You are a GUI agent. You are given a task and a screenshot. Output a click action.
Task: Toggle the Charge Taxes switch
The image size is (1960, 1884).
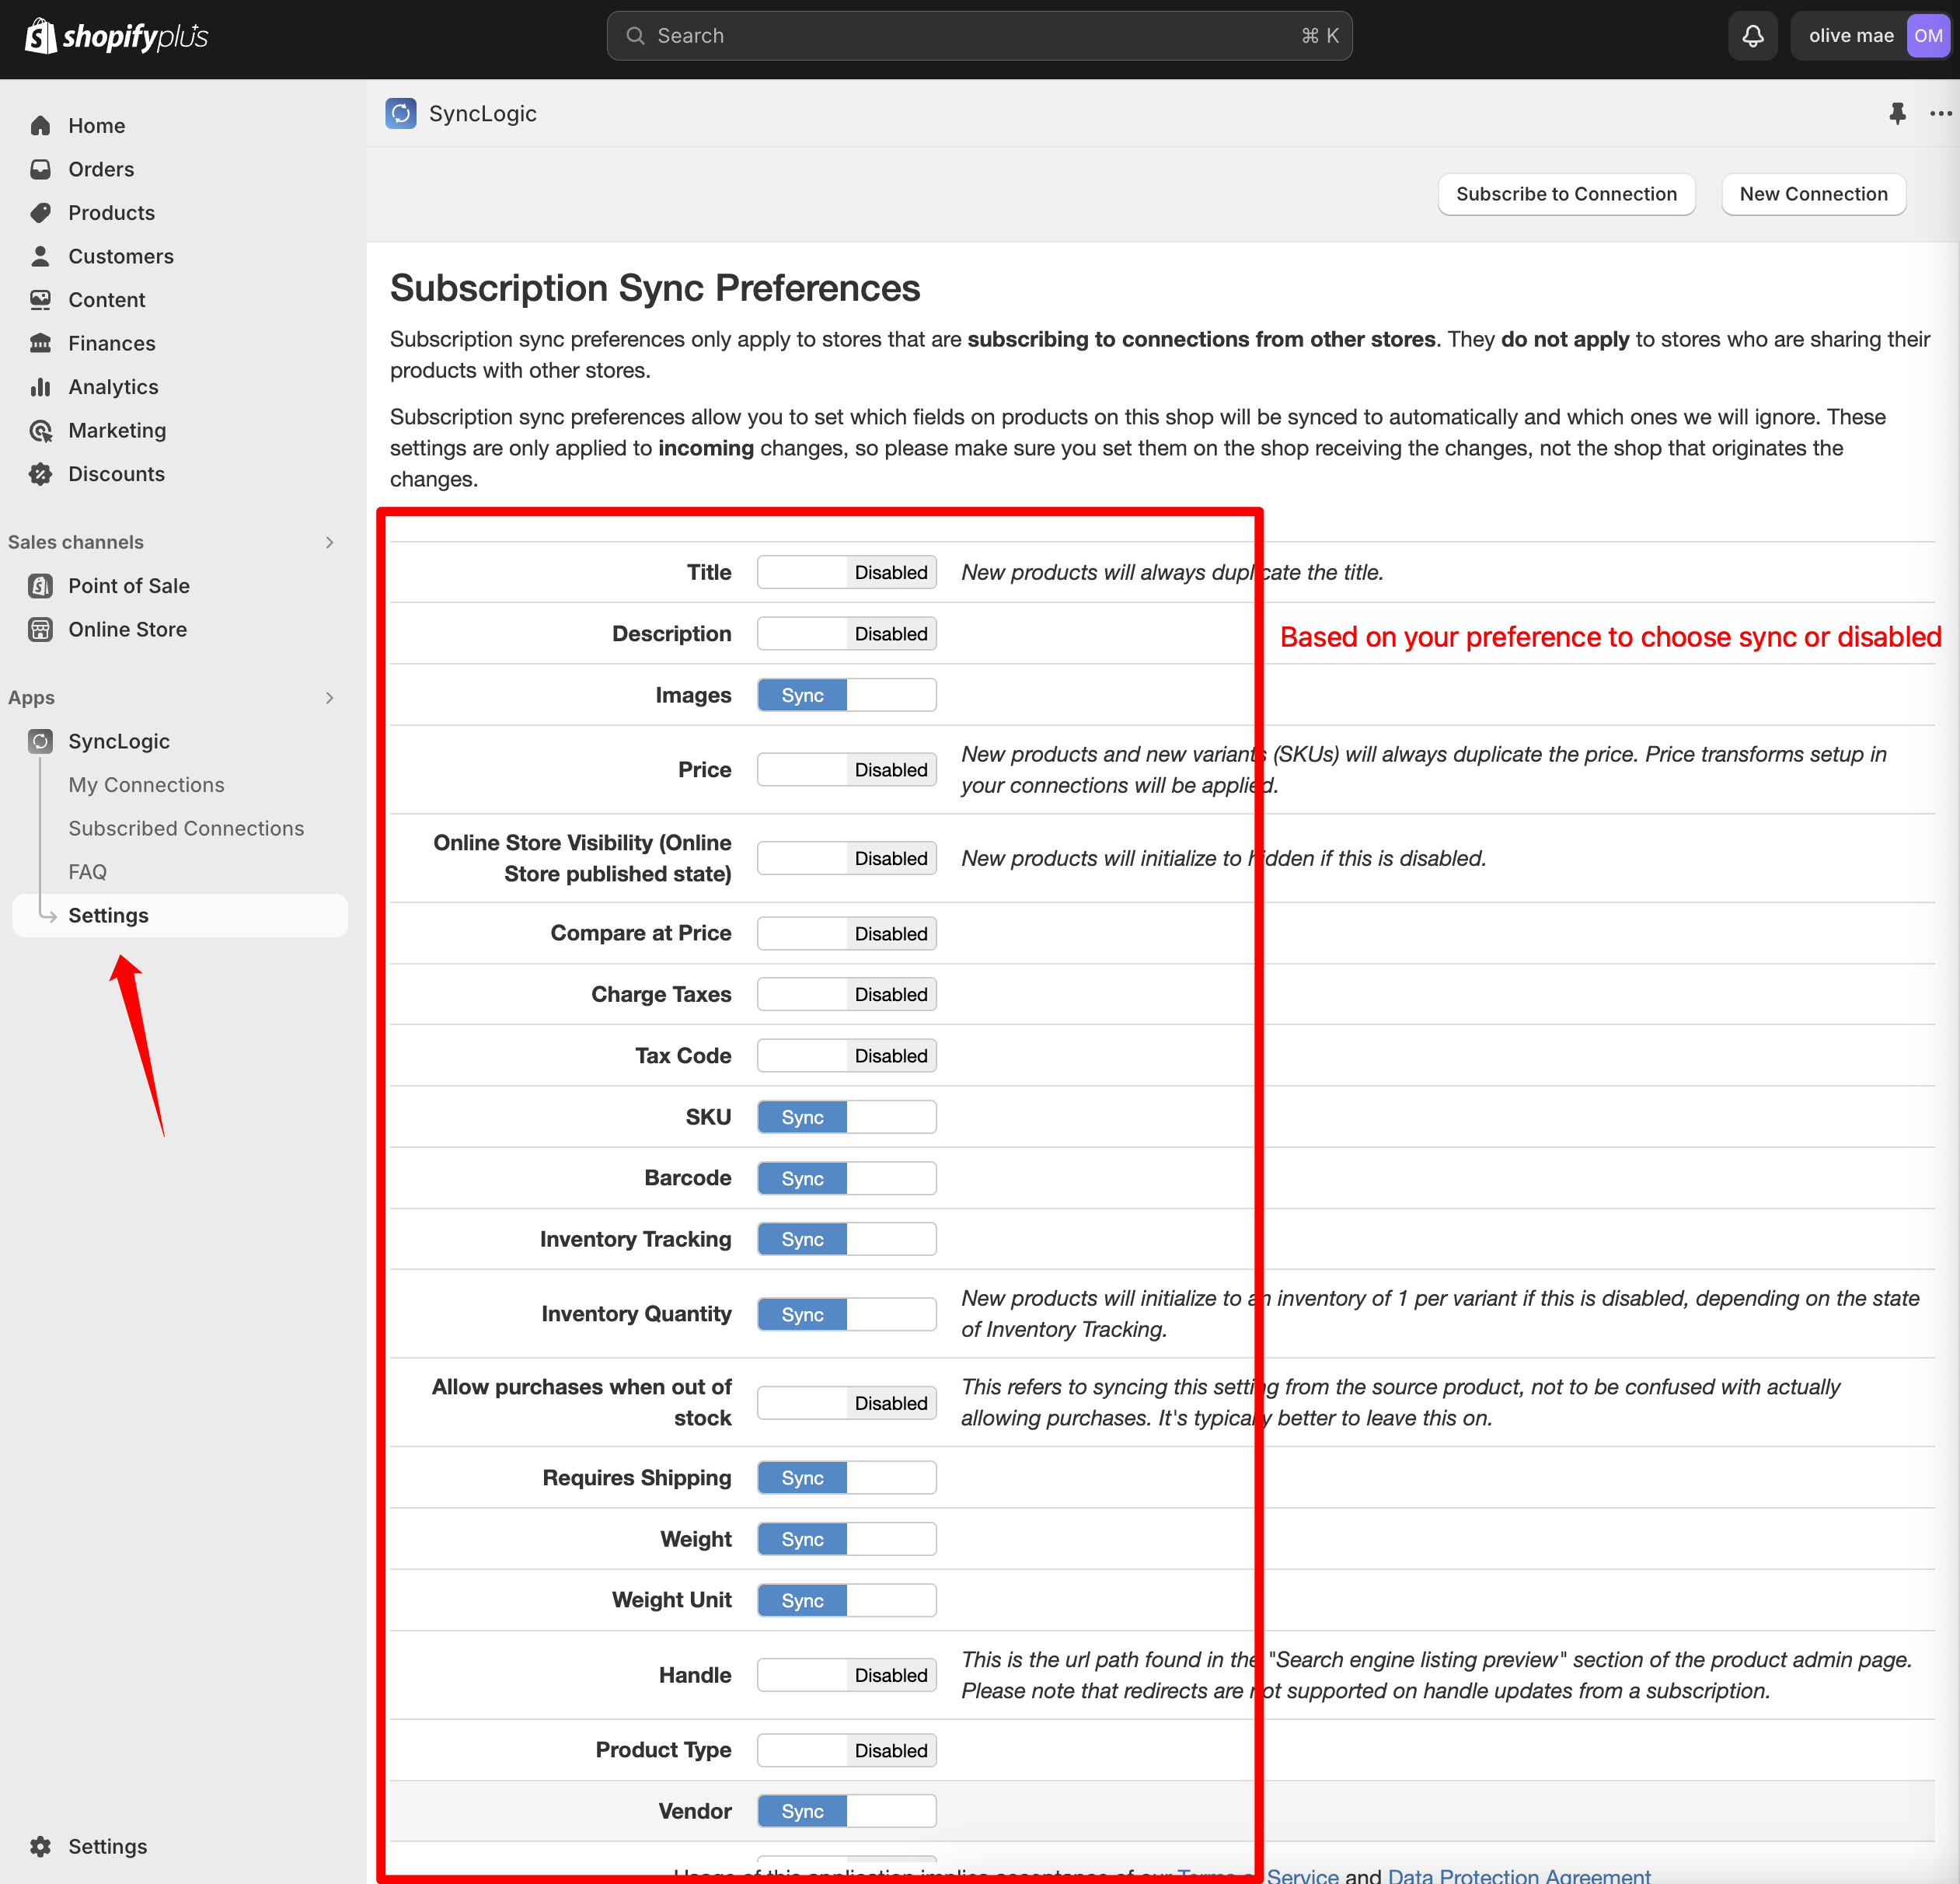[846, 994]
